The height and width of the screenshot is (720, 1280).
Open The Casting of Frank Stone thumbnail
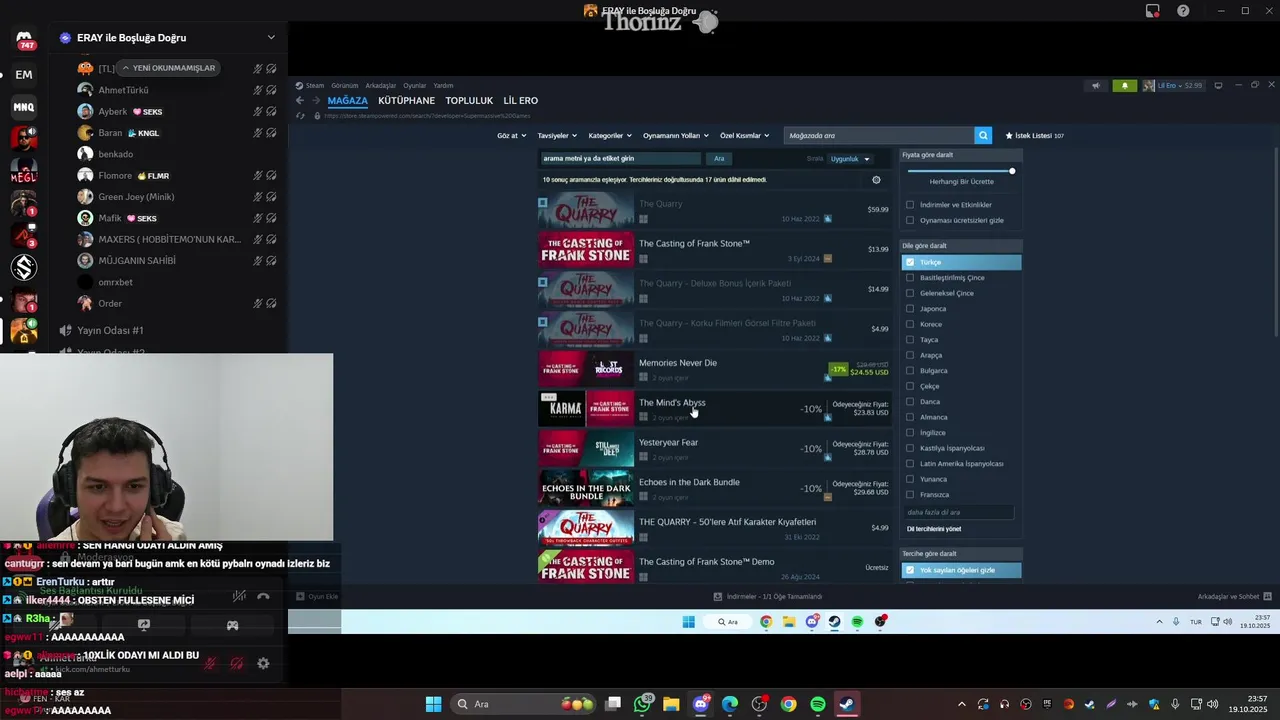coord(586,249)
